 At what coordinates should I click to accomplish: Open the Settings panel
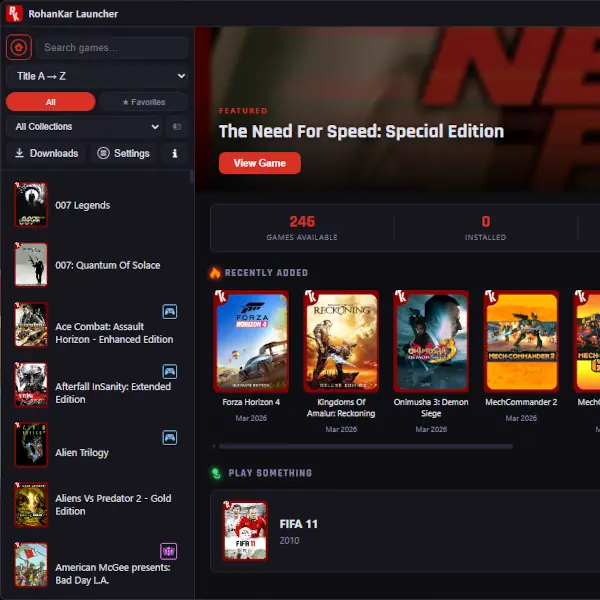click(x=123, y=153)
